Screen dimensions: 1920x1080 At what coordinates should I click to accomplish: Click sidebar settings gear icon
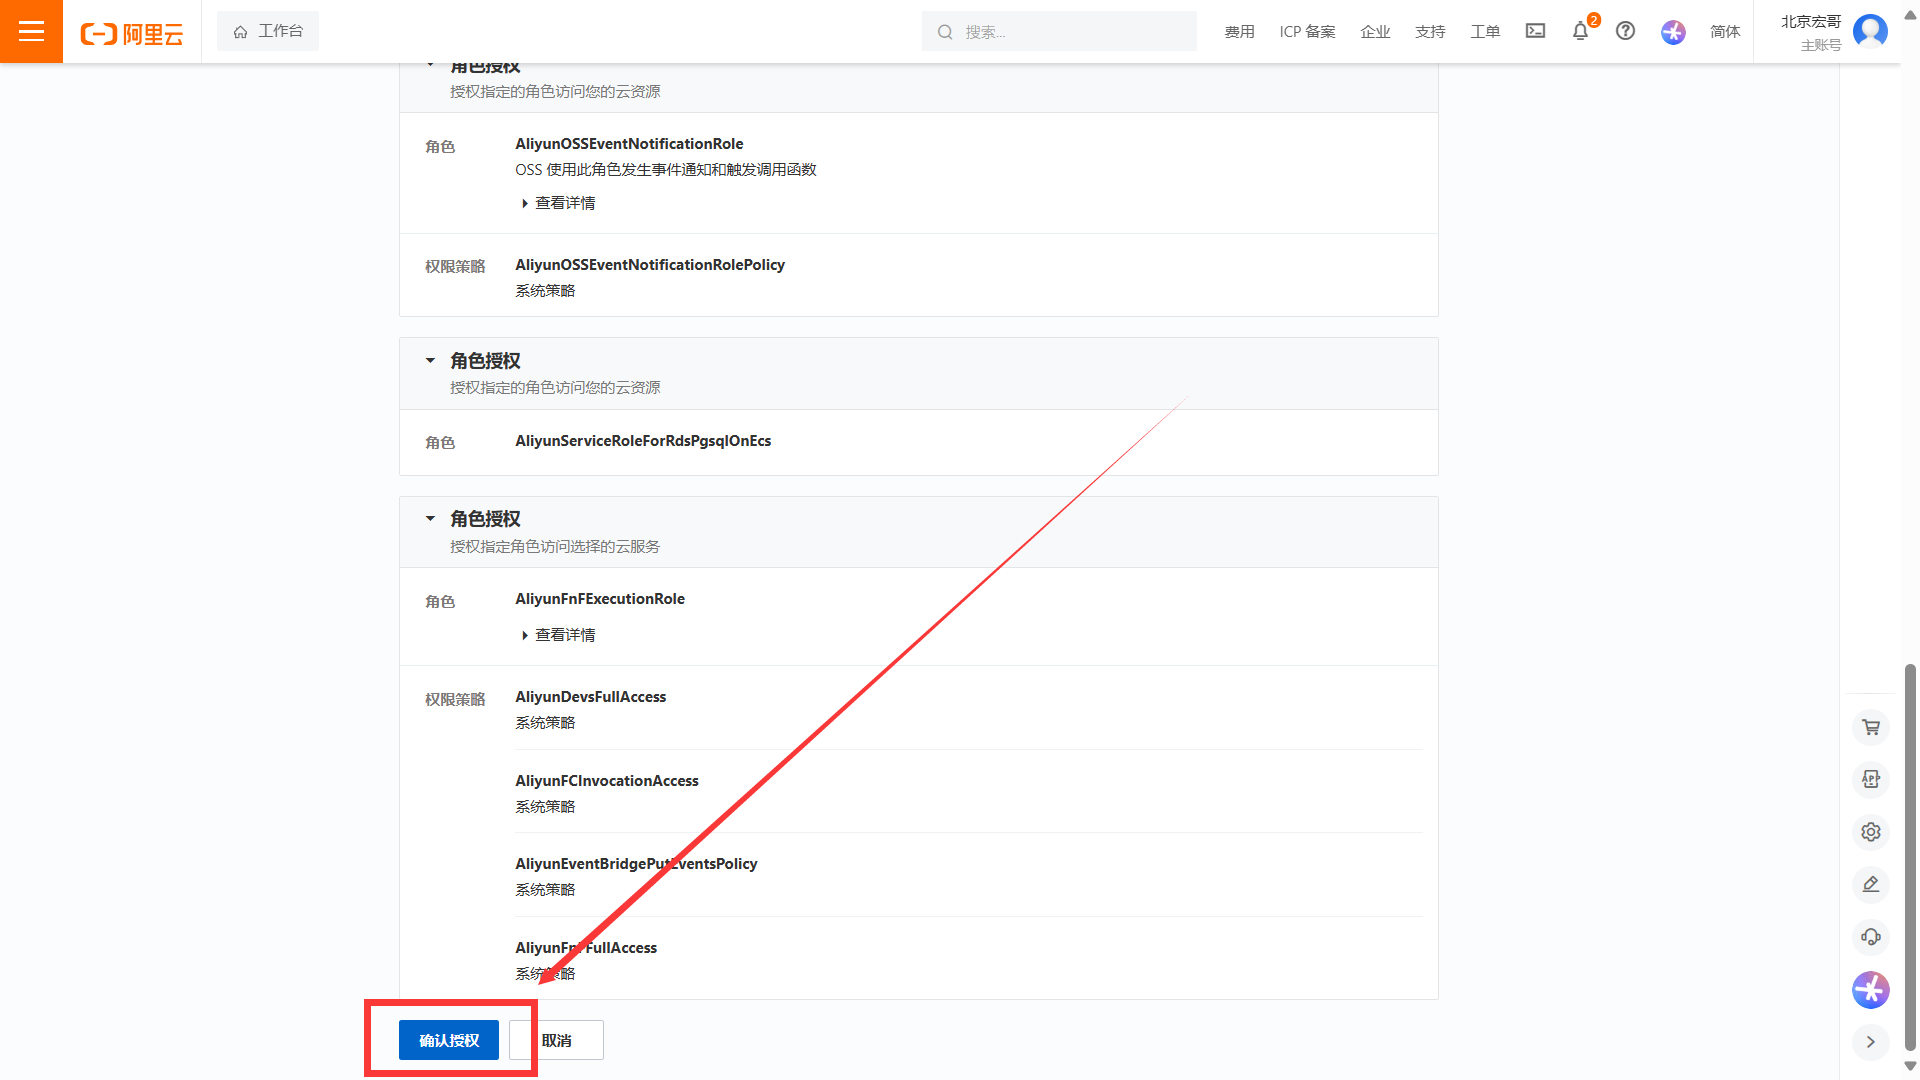point(1871,831)
